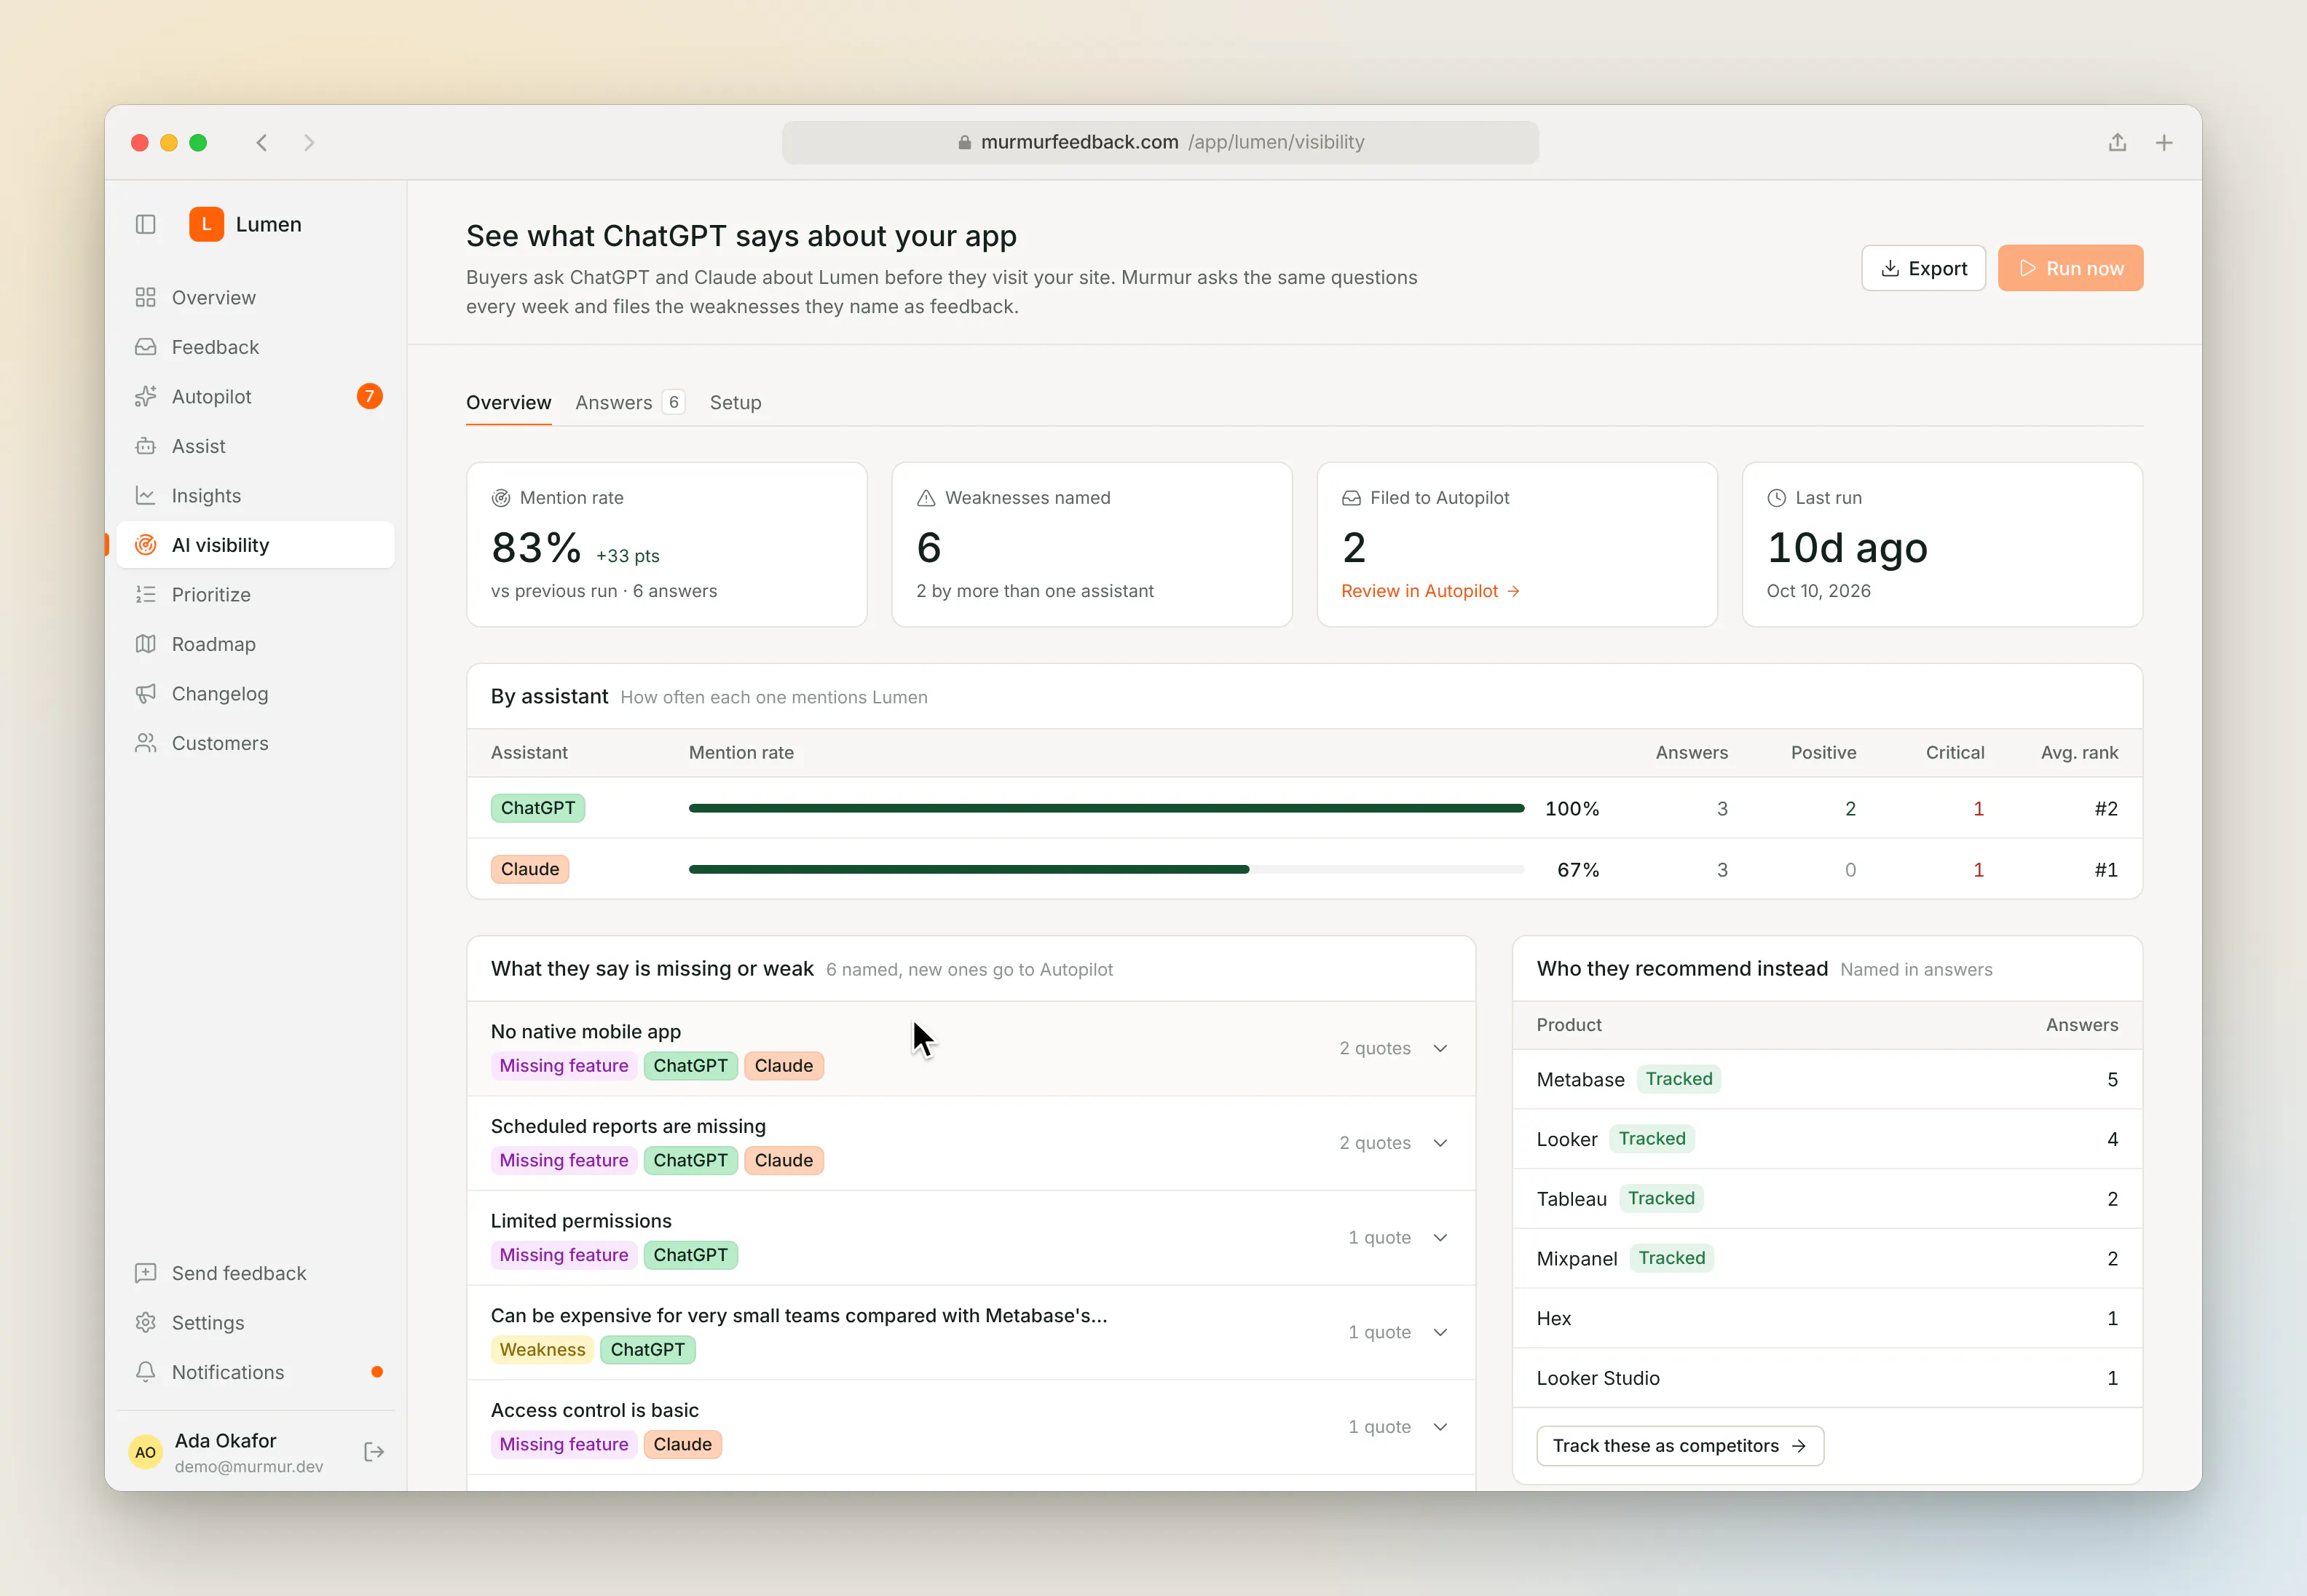Click ChatGPT's 100% mention rate bar
2307x1596 pixels.
(1106, 808)
